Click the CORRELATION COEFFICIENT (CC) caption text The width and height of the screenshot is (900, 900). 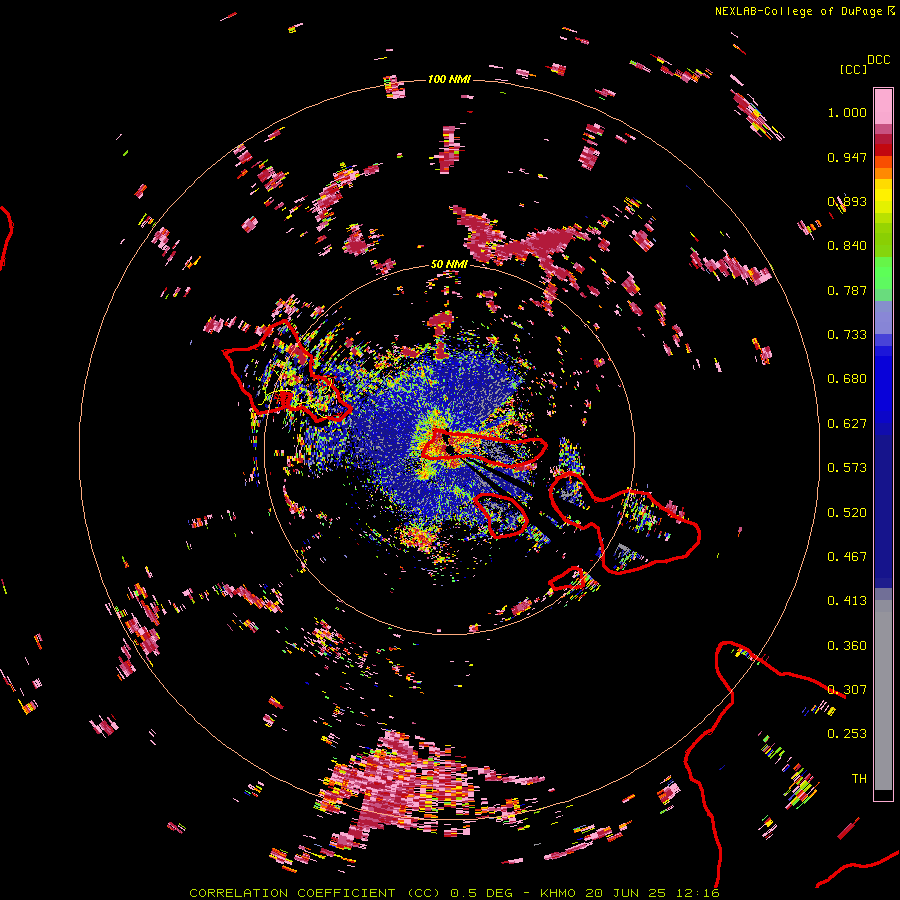click(x=315, y=893)
